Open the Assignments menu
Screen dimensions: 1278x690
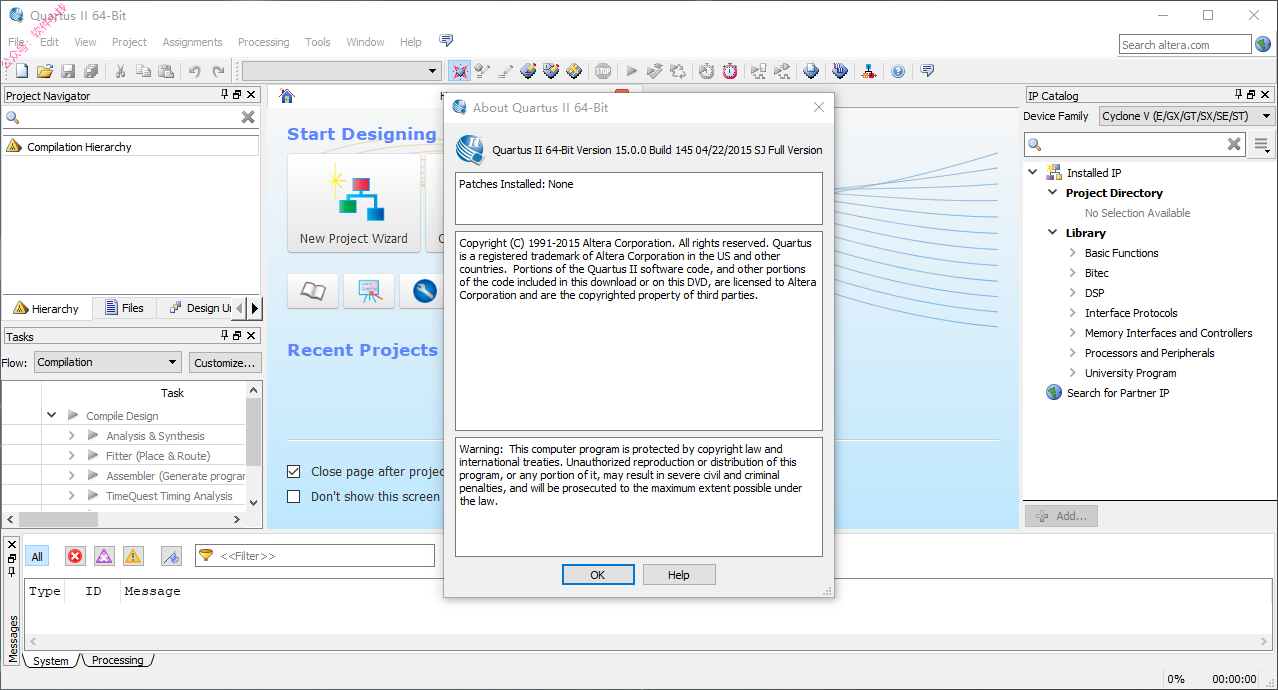click(x=192, y=42)
